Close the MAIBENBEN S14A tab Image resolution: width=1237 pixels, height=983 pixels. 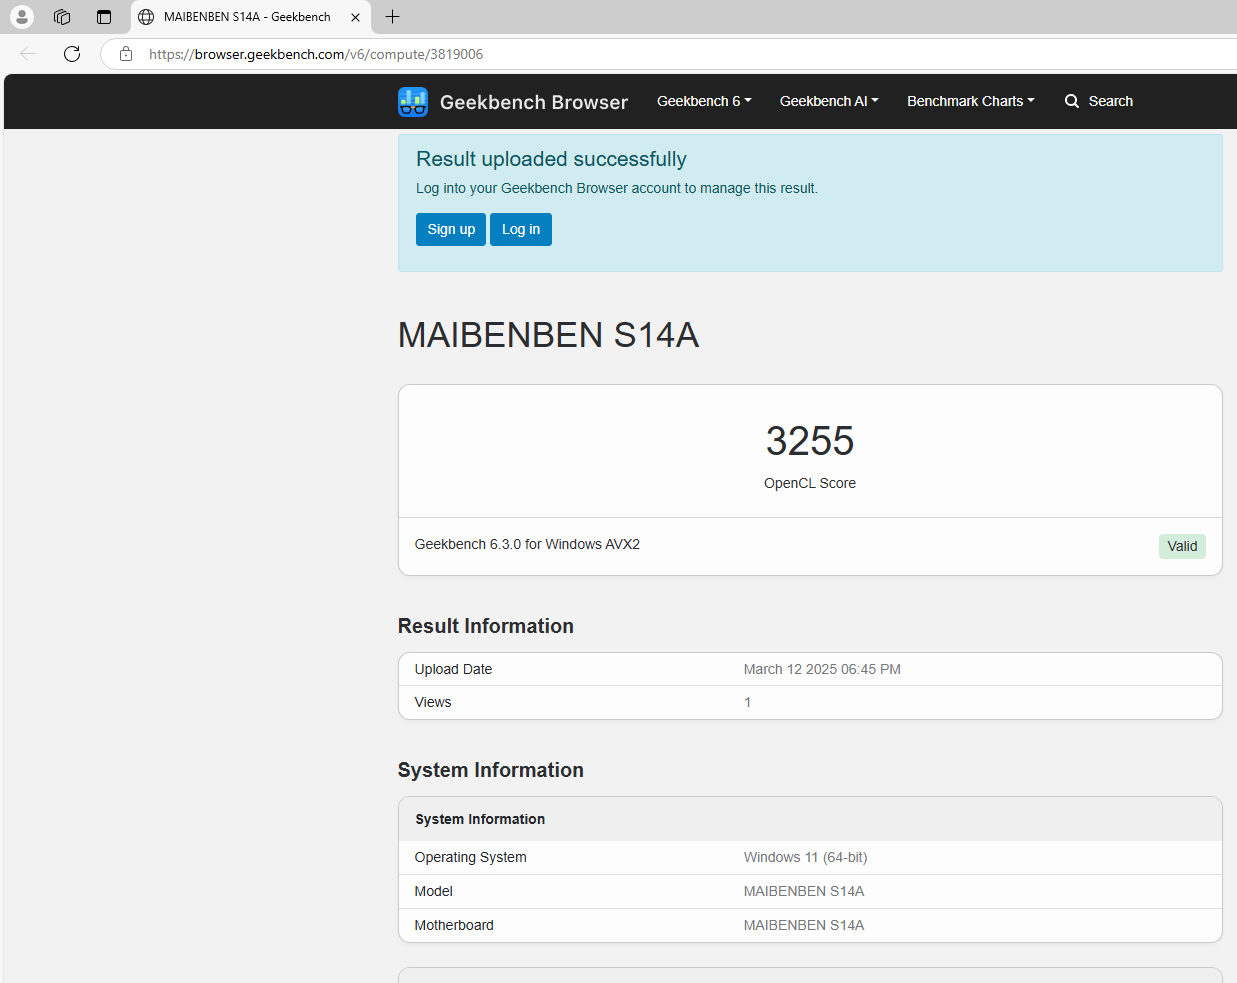[x=355, y=17]
